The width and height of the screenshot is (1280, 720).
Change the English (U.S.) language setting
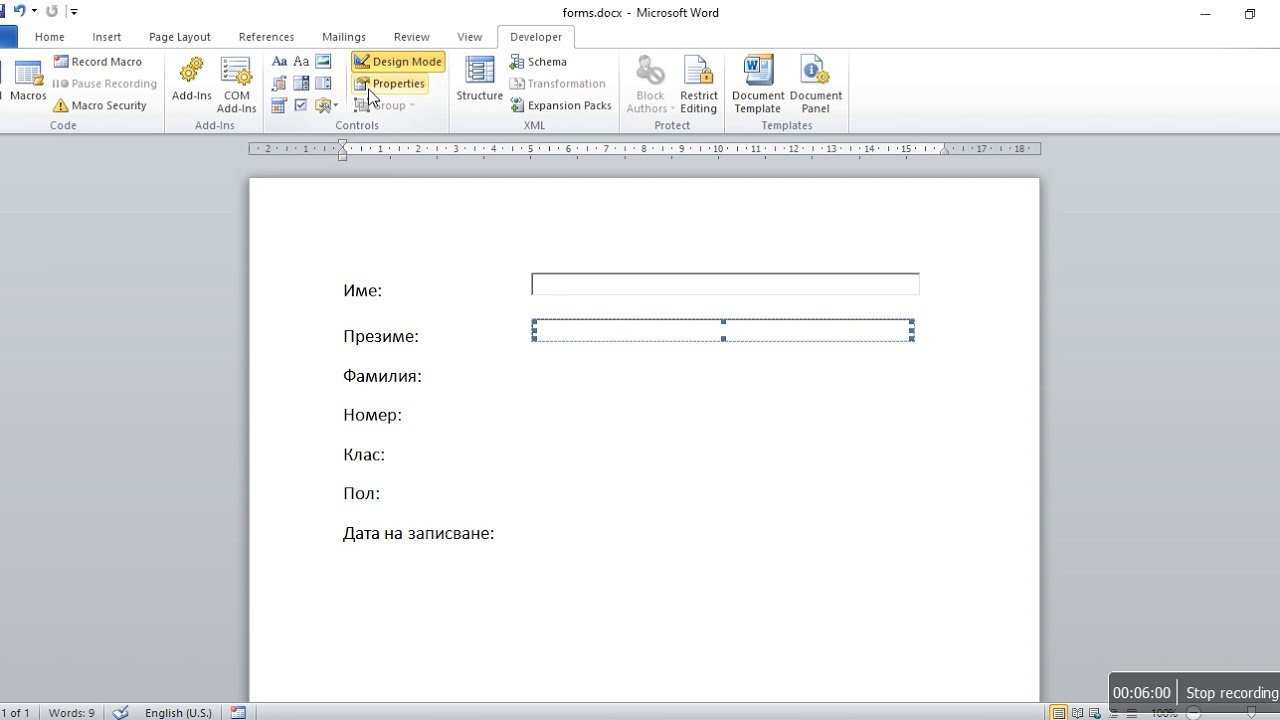tap(178, 713)
